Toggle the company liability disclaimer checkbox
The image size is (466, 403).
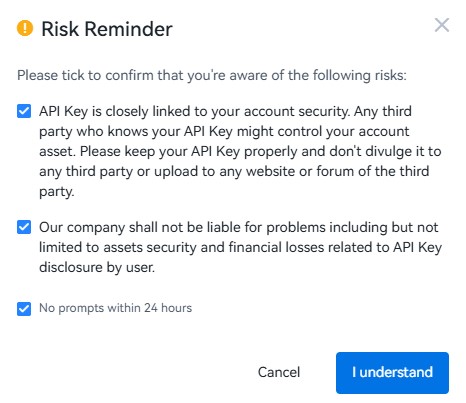(x=24, y=227)
